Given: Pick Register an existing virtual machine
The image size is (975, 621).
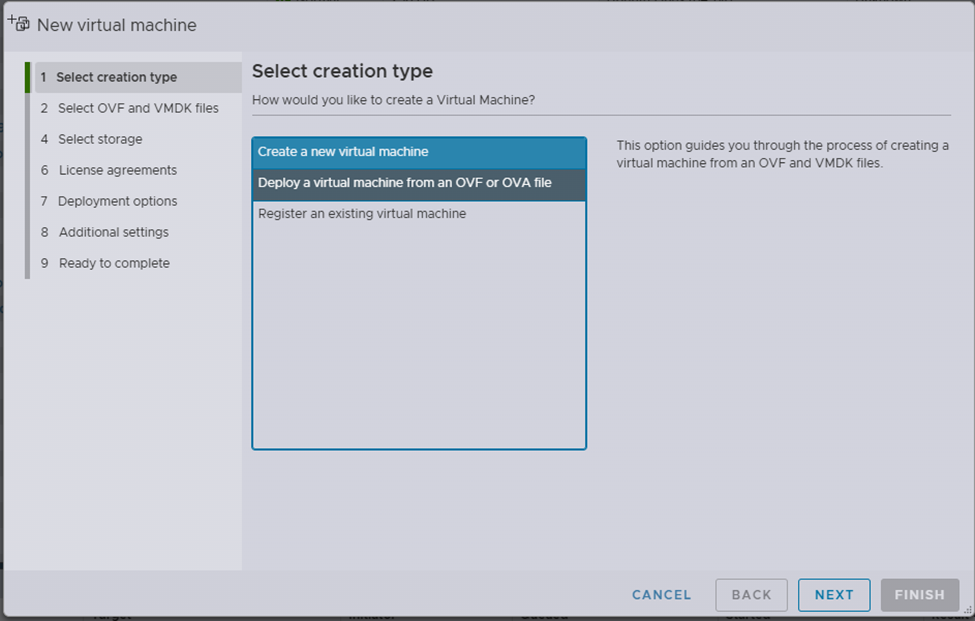Looking at the screenshot, I should [x=361, y=214].
